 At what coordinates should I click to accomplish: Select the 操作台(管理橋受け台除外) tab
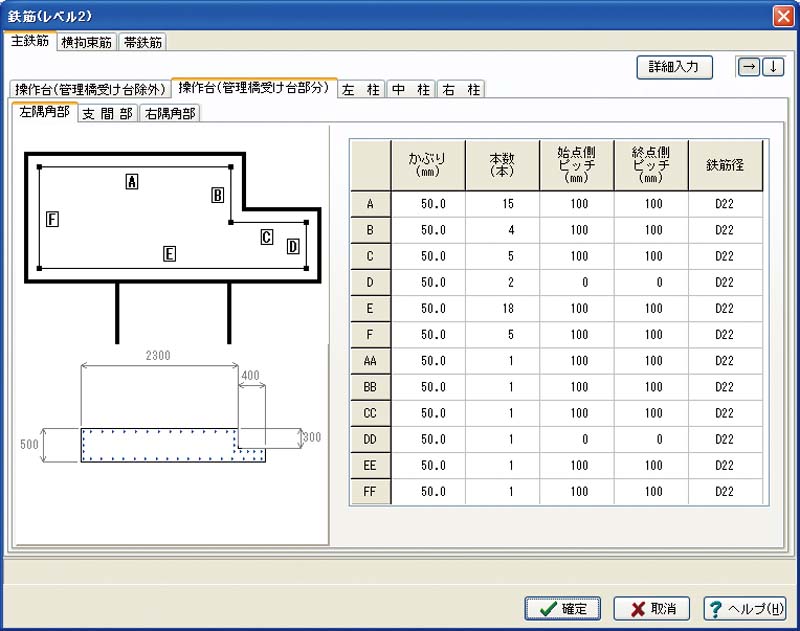click(x=90, y=89)
